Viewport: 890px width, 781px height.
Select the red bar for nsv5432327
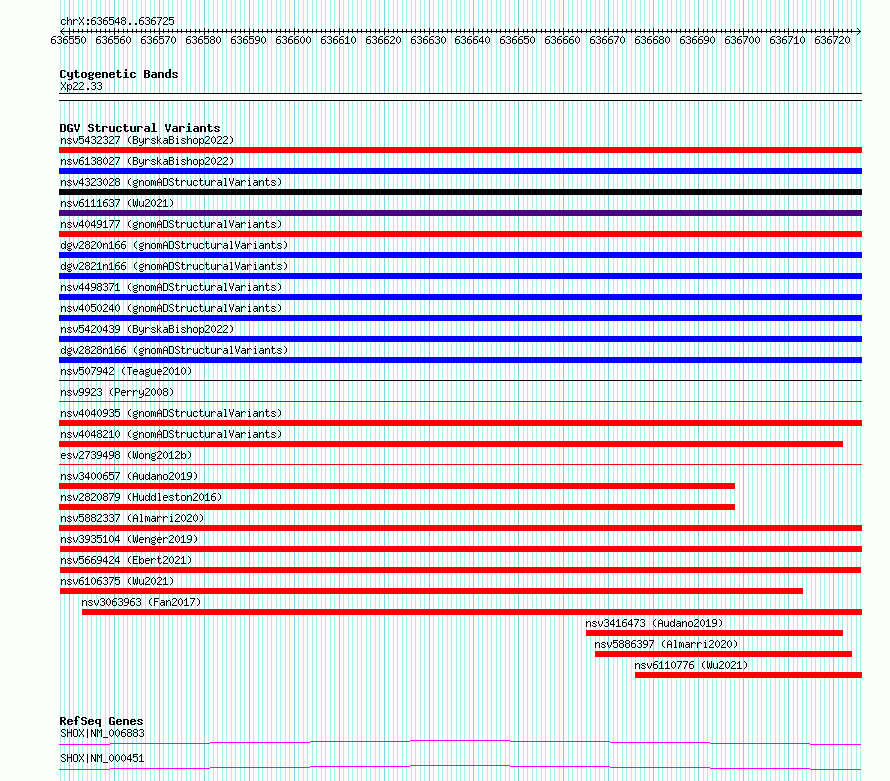(460, 150)
